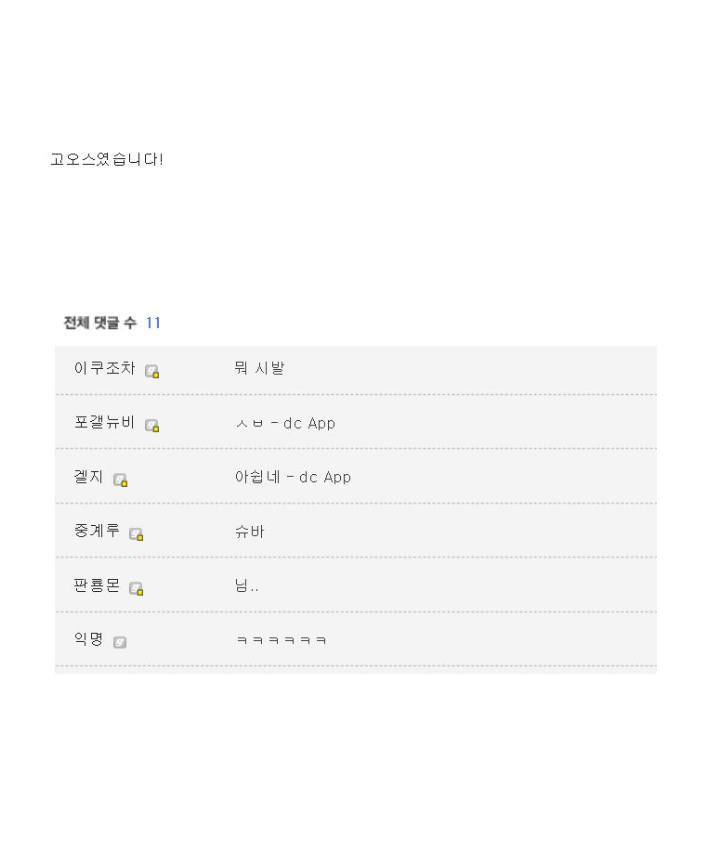Click the post text 고오스였습니다!
This screenshot has width=709, height=857.
point(106,159)
